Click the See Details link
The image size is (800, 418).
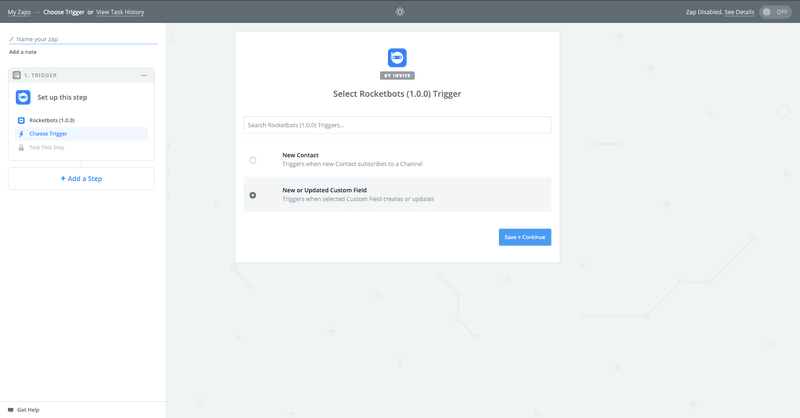tap(739, 12)
